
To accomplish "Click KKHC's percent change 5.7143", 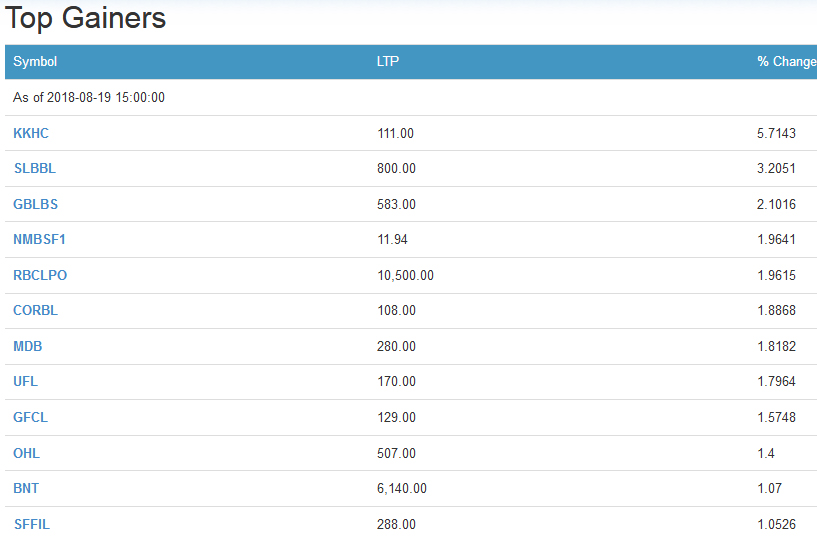I will [x=777, y=133].
